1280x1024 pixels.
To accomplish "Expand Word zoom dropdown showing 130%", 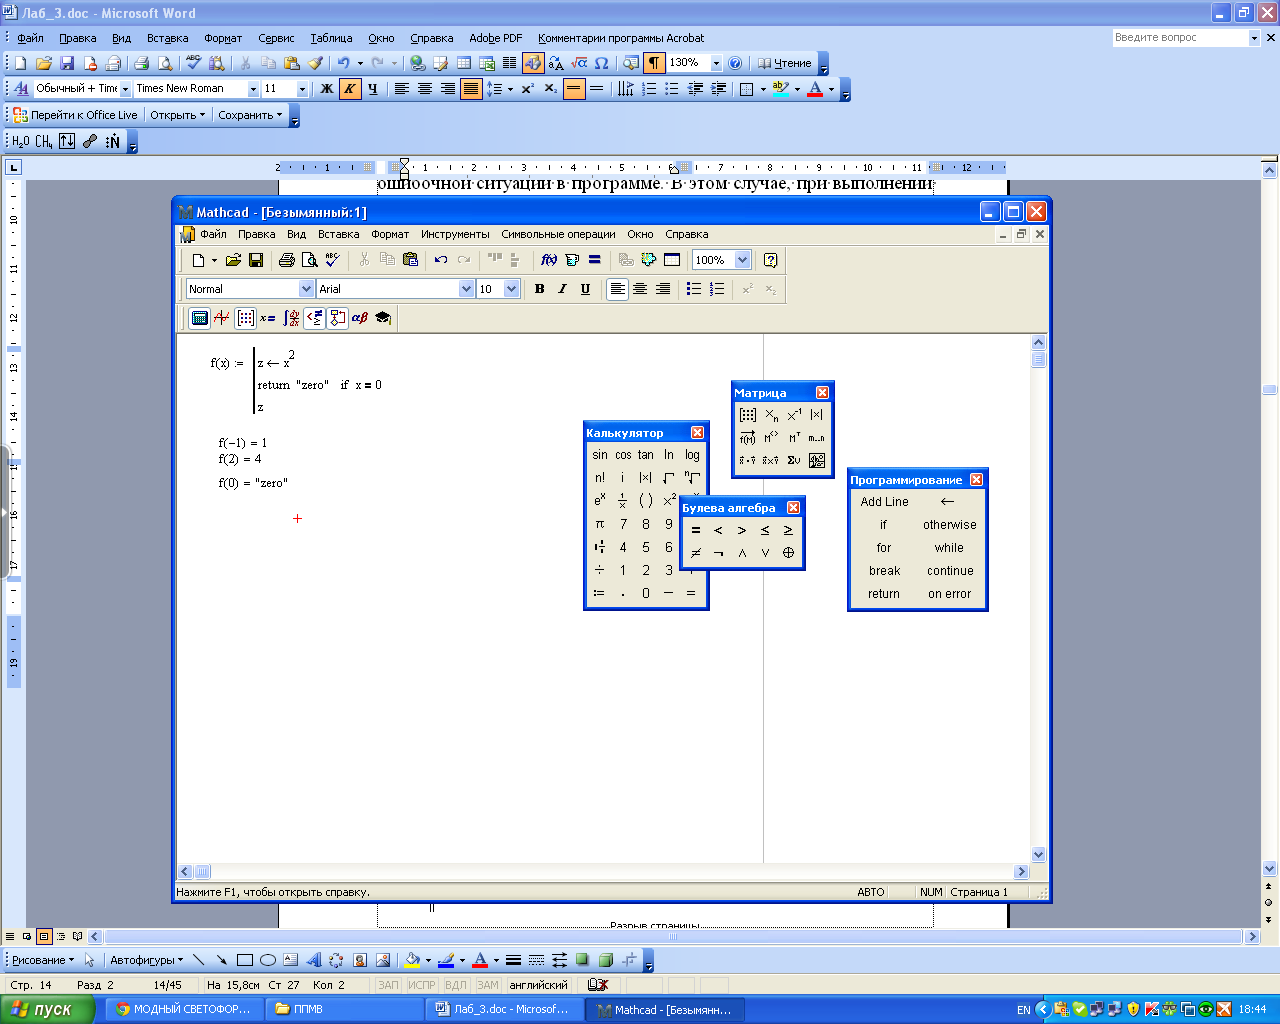I will [716, 63].
